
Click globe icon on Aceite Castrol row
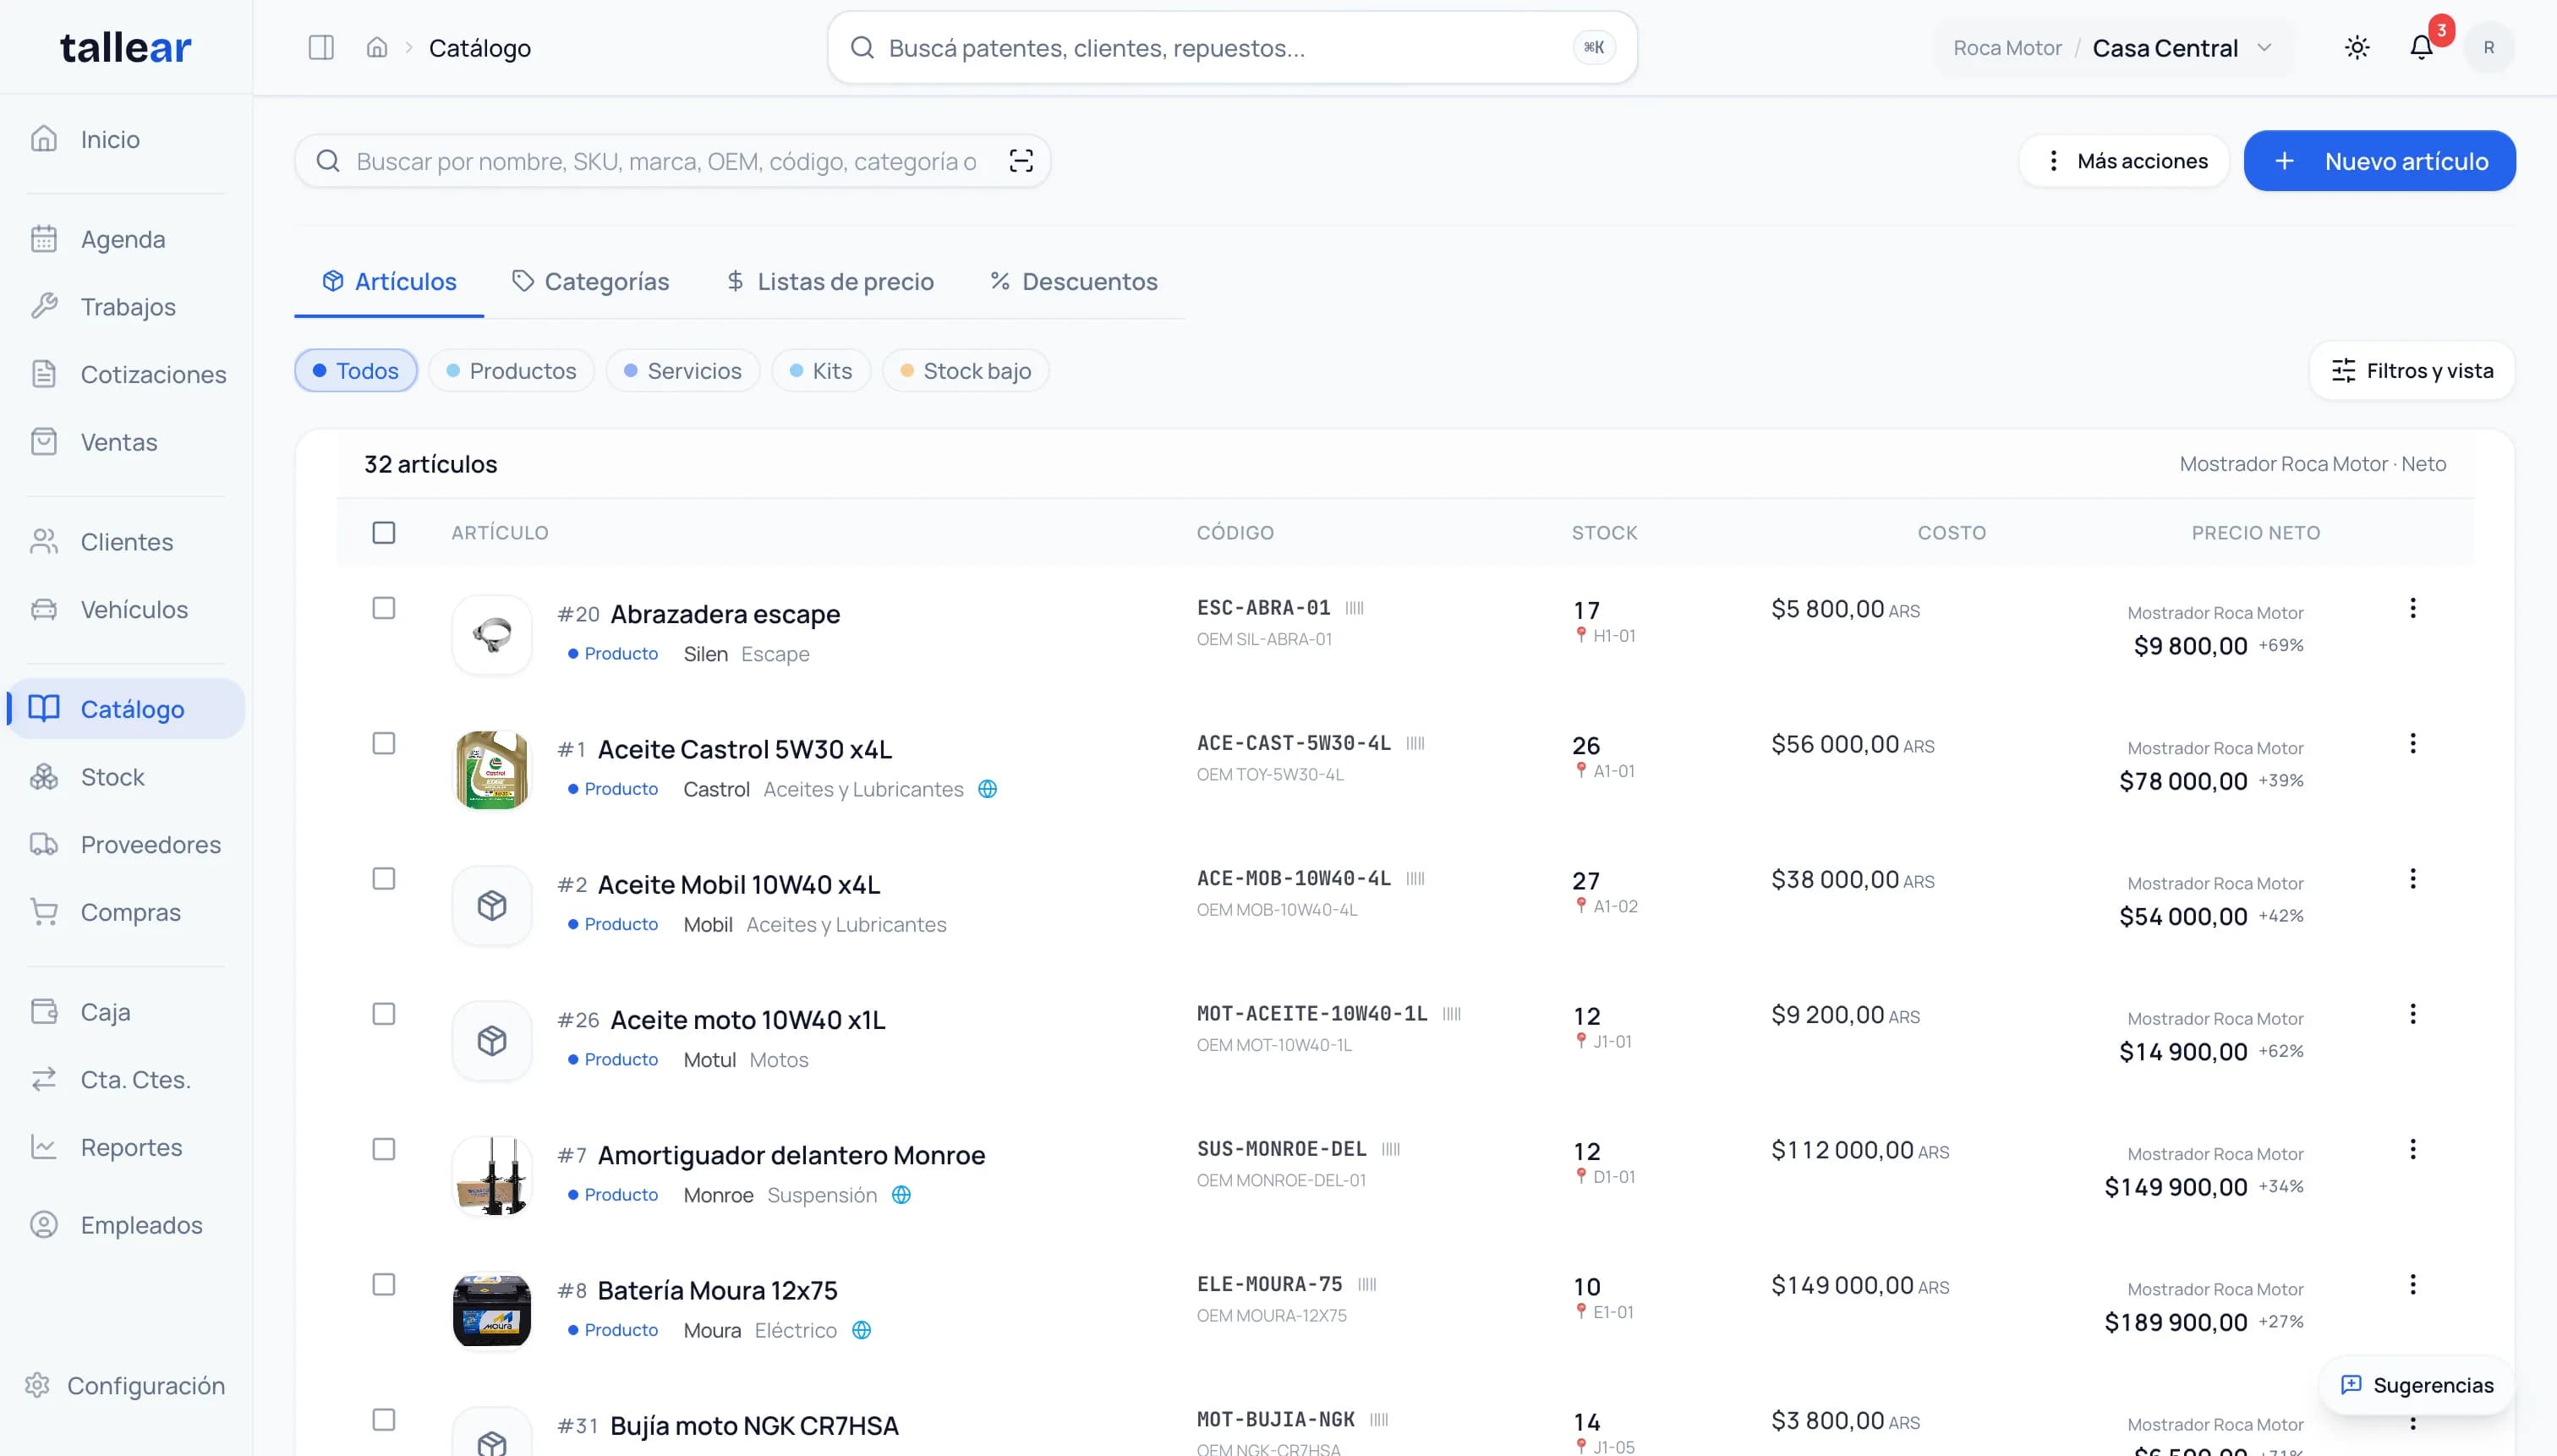pyautogui.click(x=988, y=789)
